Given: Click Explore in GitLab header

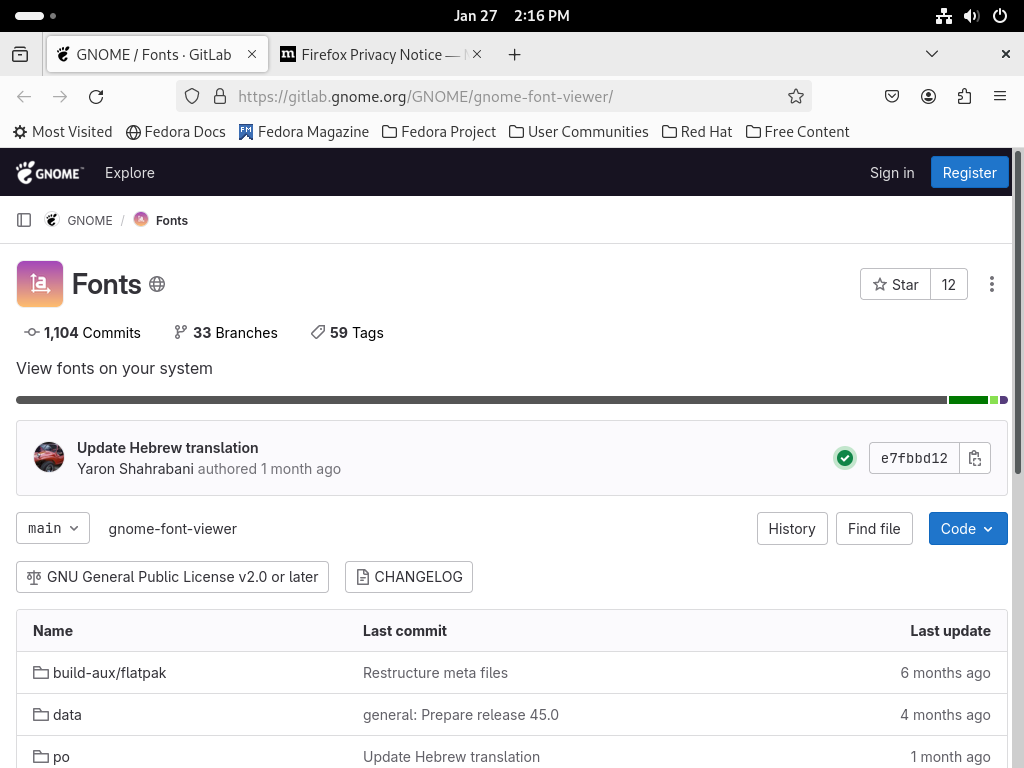Looking at the screenshot, I should [130, 172].
